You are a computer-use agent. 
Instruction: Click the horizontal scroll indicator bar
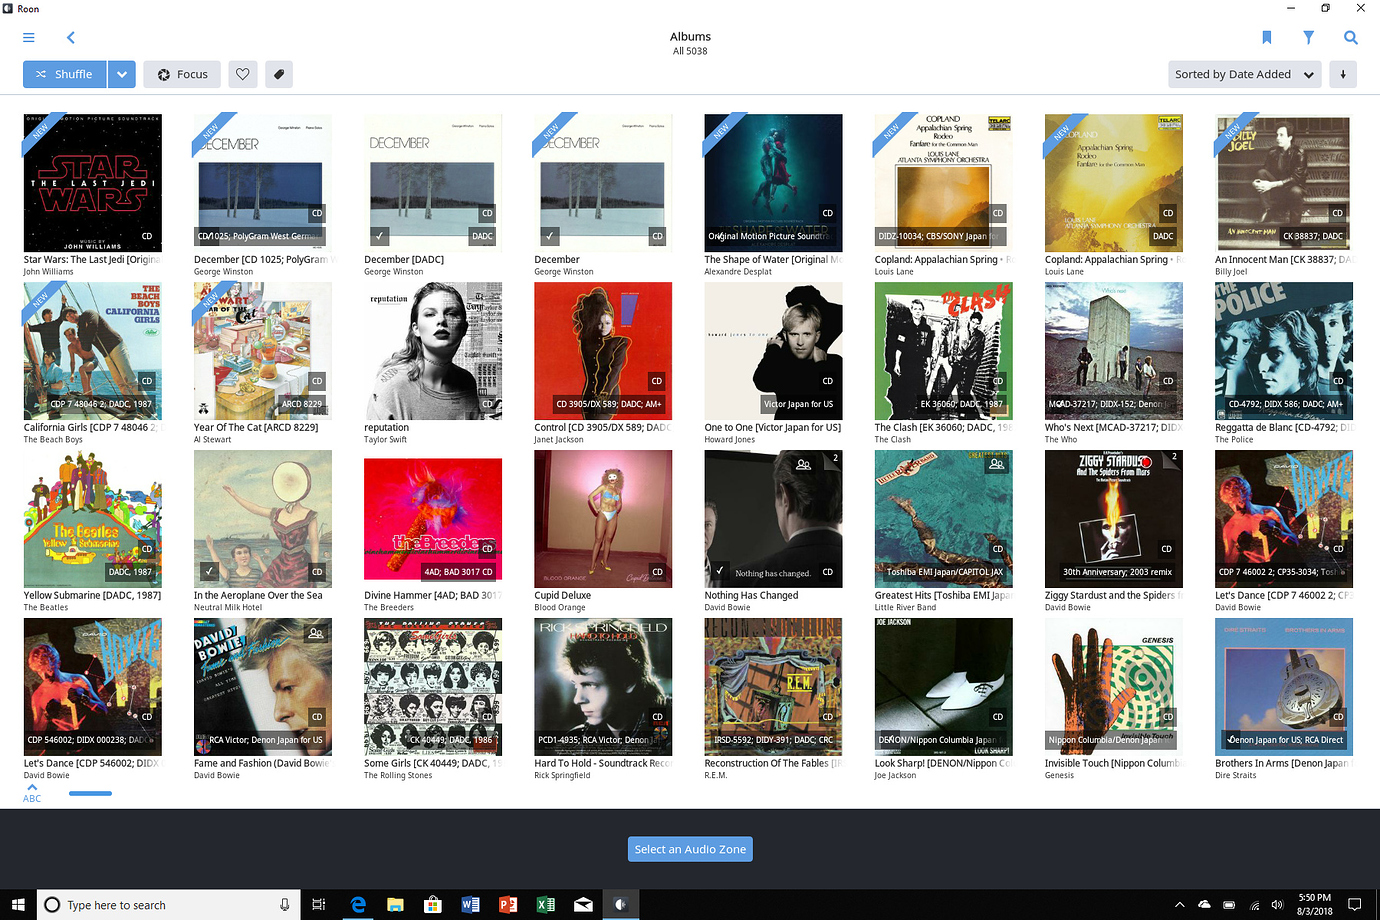pyautogui.click(x=90, y=793)
